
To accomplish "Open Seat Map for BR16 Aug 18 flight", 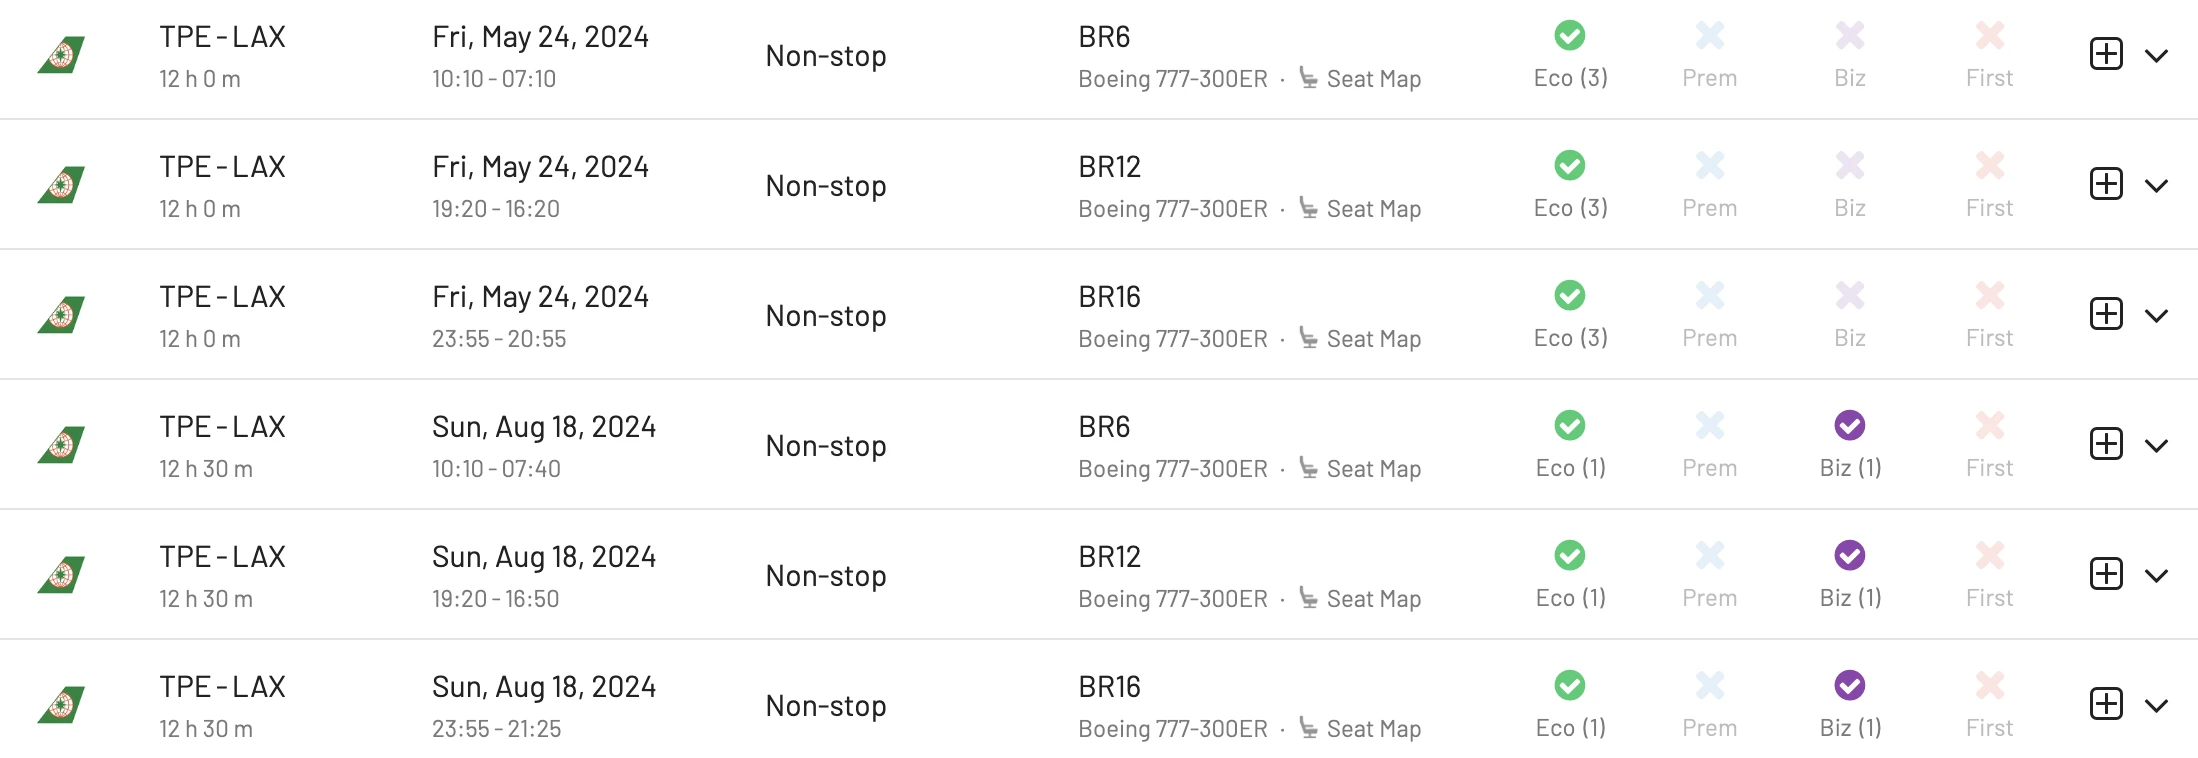I will 1360,729.
